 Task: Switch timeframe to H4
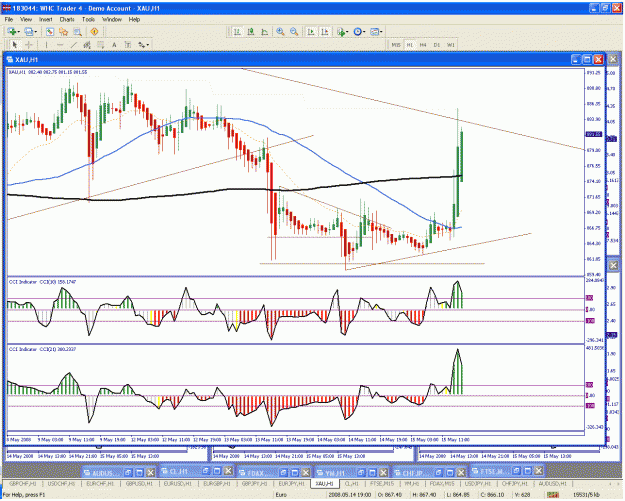(x=423, y=45)
